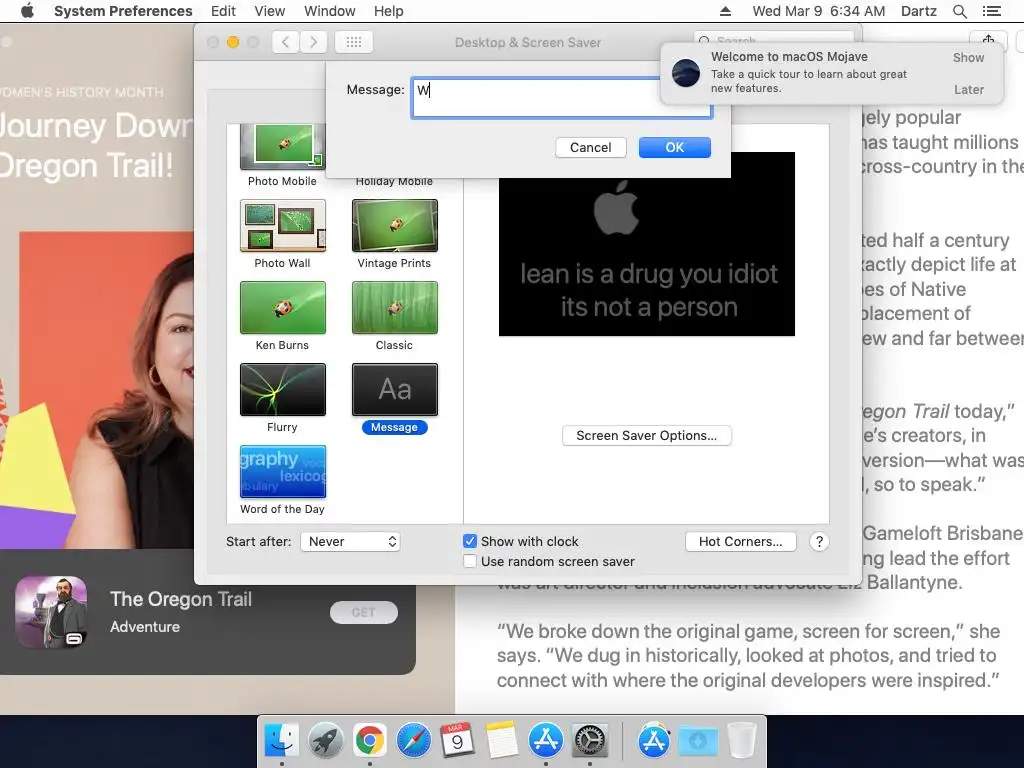Open help with question mark button
Viewport: 1024px width, 768px height.
pyautogui.click(x=819, y=541)
